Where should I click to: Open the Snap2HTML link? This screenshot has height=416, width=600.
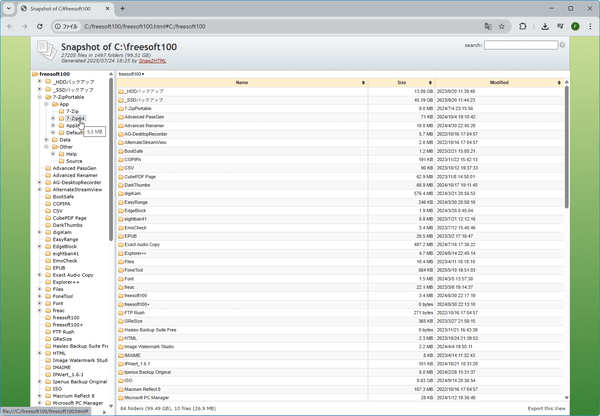(x=152, y=61)
